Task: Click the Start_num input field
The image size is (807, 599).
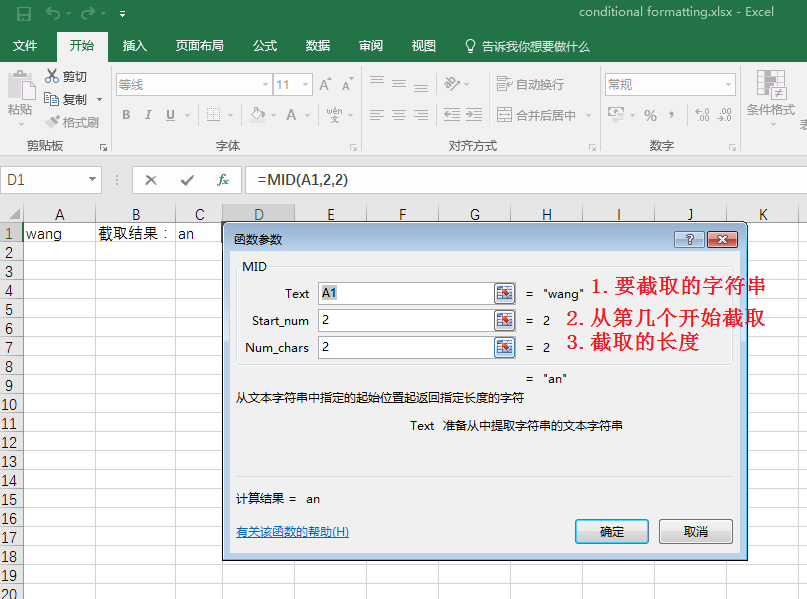Action: pyautogui.click(x=406, y=320)
